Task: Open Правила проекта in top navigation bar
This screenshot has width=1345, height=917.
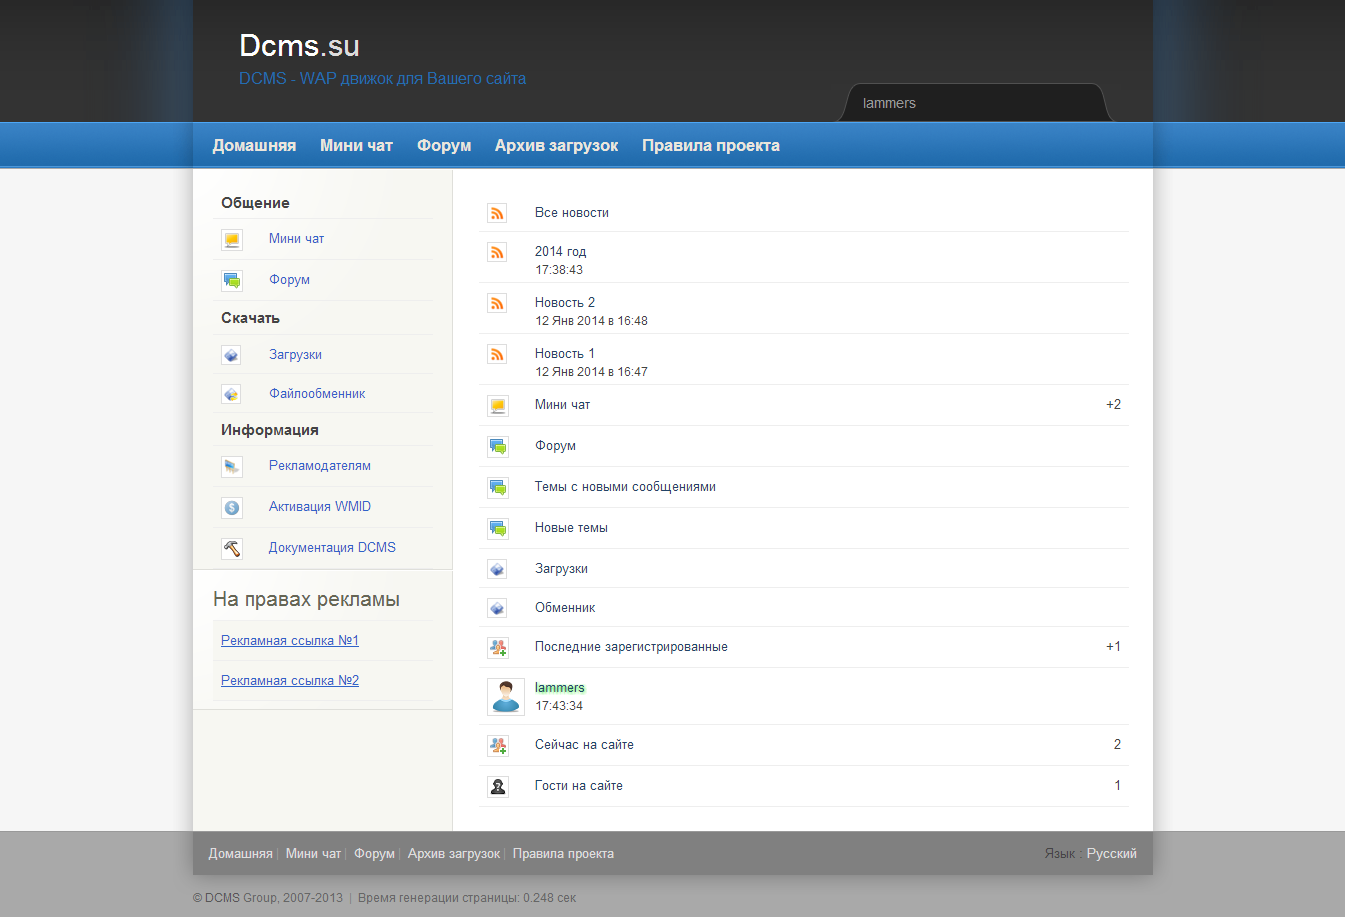Action: click(x=711, y=145)
